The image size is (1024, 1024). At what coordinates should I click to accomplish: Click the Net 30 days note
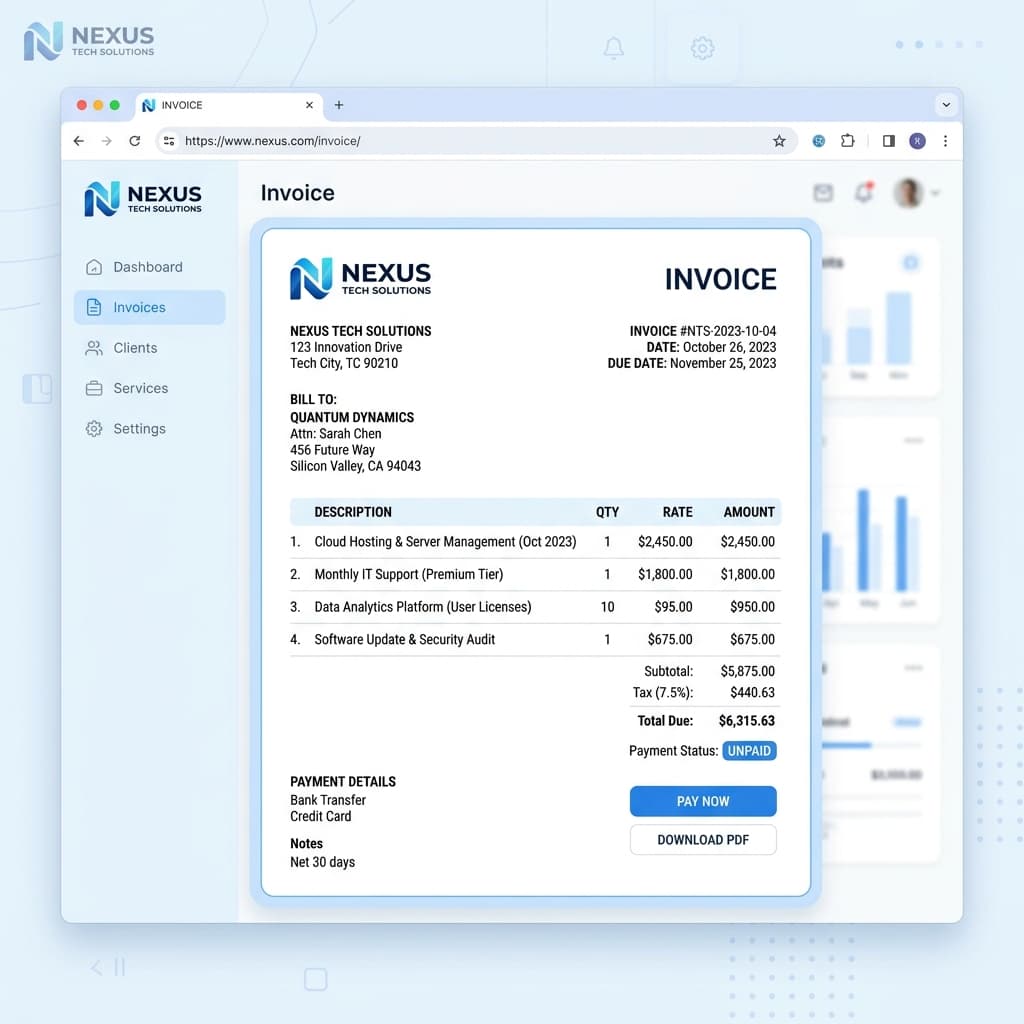point(323,862)
